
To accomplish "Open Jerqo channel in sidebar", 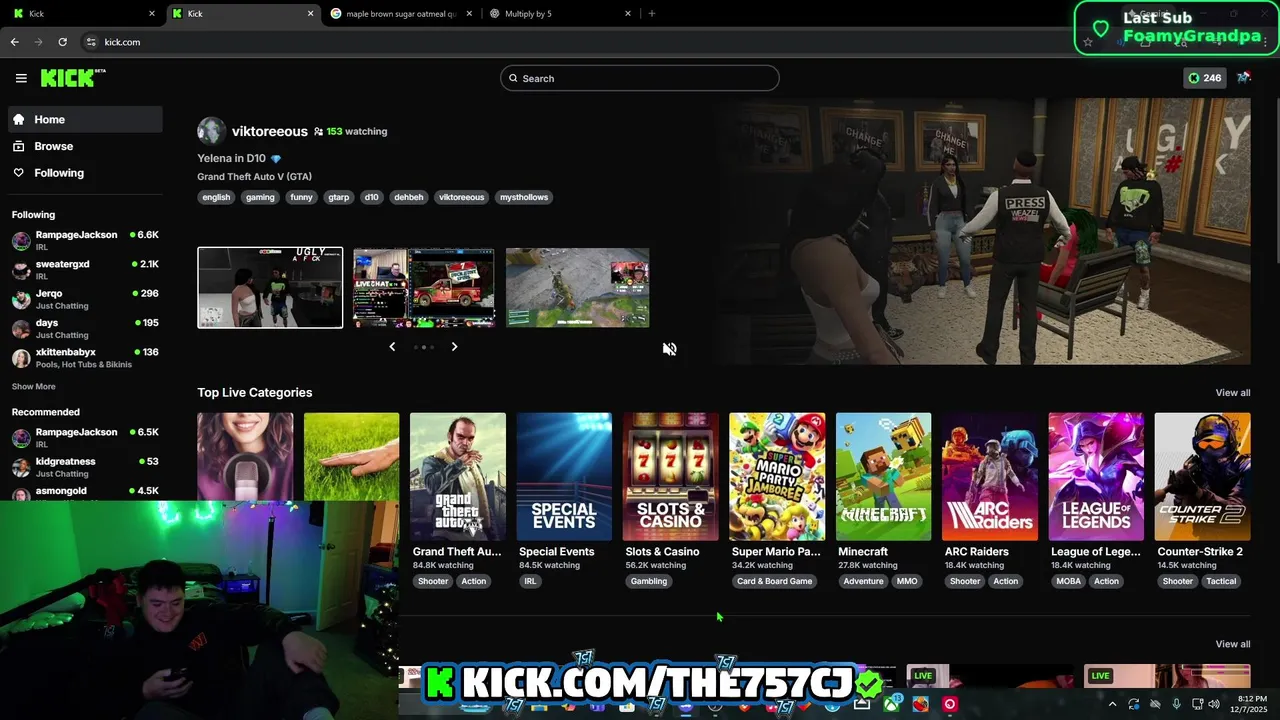I will 85,299.
